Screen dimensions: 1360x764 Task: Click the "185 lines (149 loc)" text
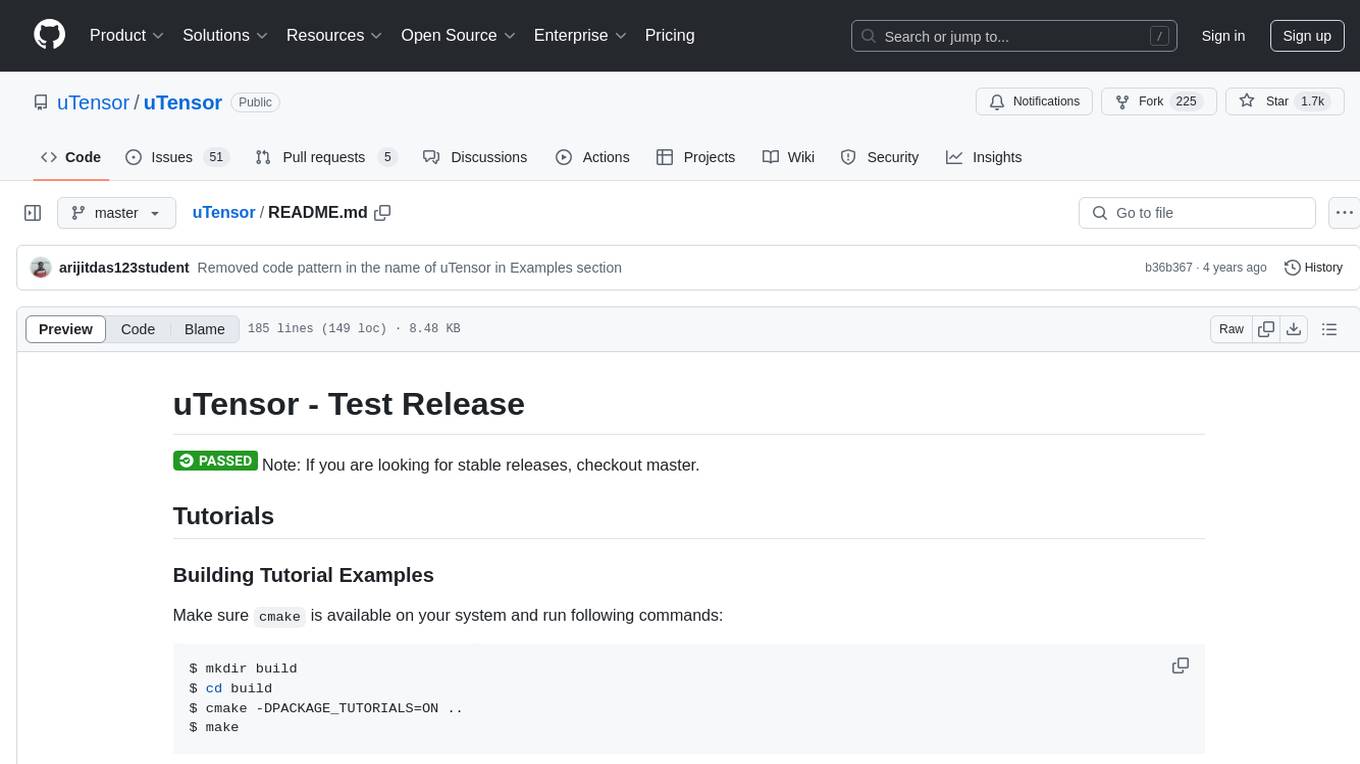pos(317,329)
